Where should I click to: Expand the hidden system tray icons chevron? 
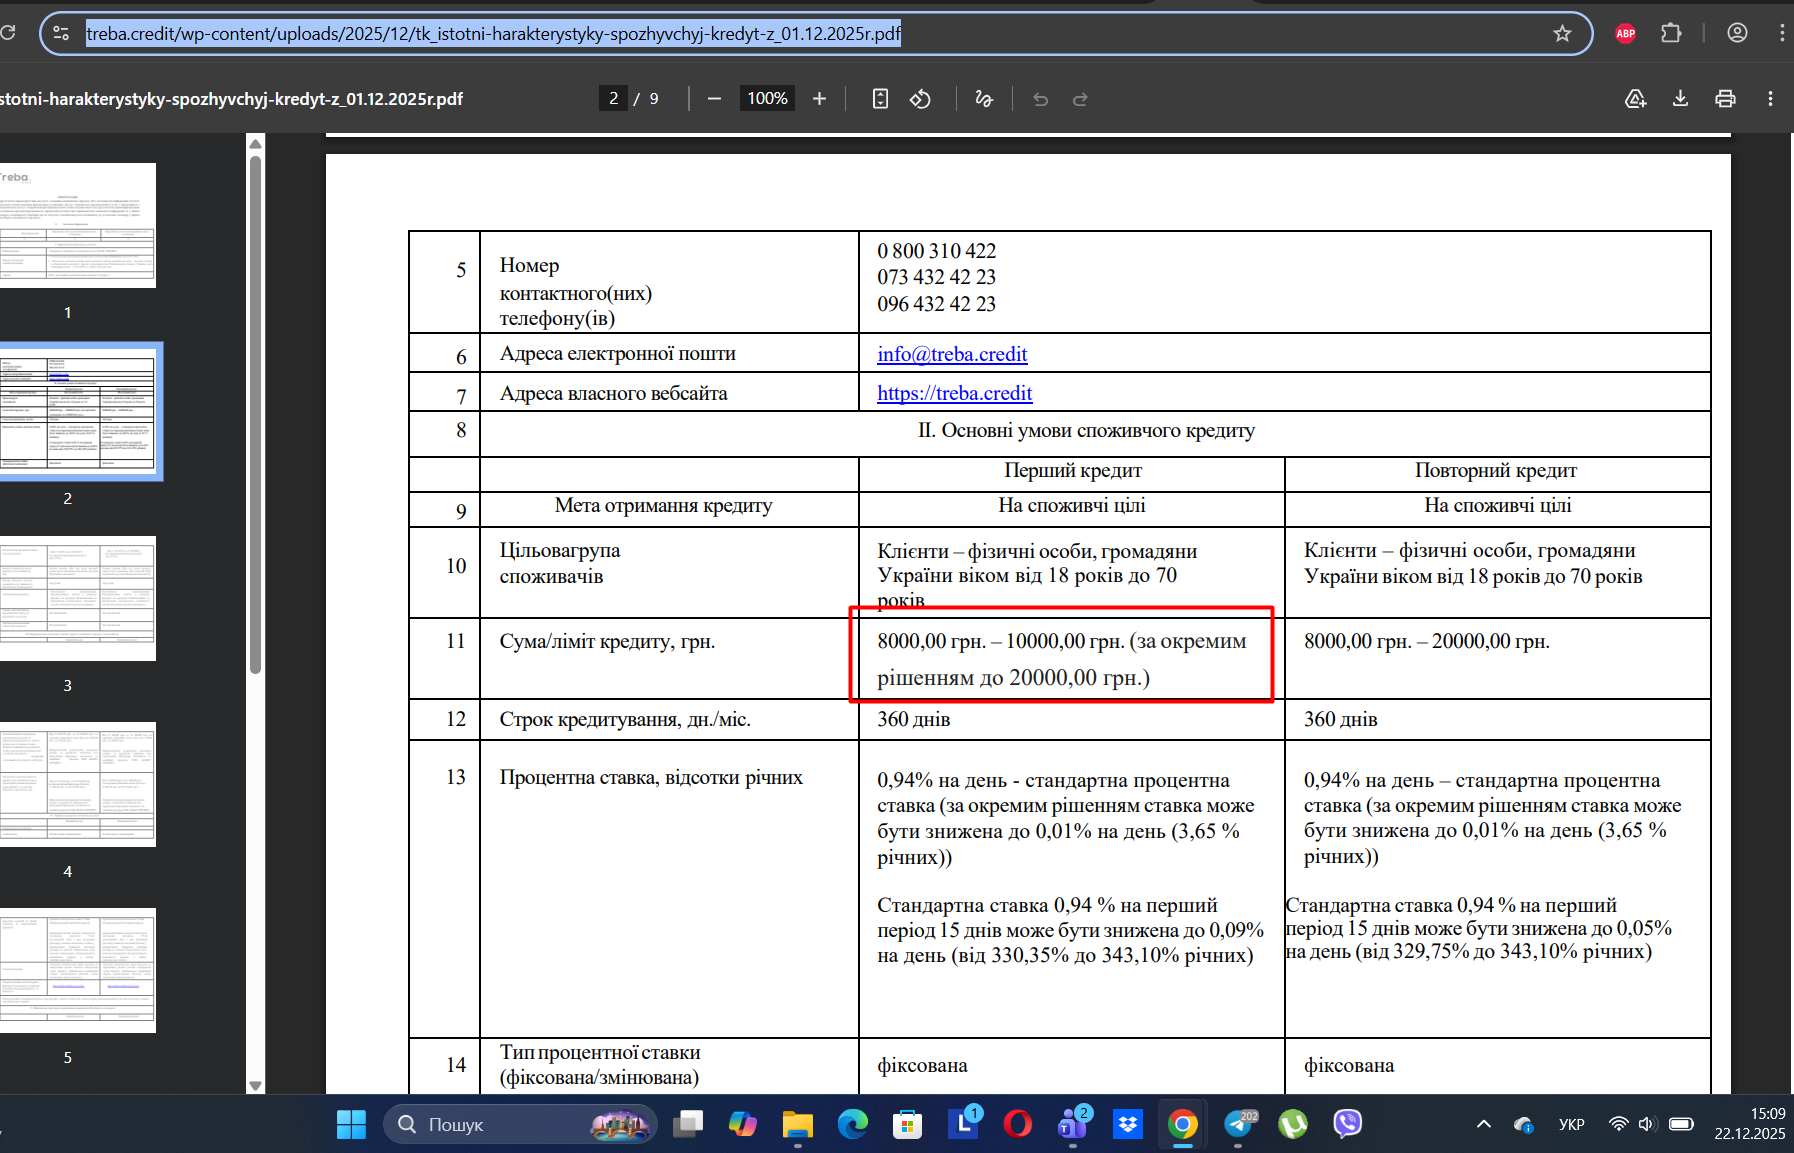pos(1484,1124)
